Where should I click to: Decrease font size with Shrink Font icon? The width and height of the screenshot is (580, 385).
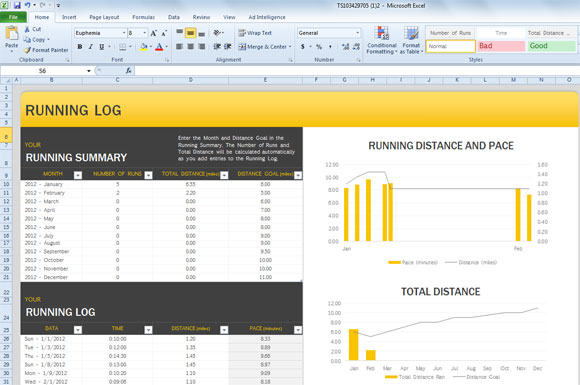(164, 33)
